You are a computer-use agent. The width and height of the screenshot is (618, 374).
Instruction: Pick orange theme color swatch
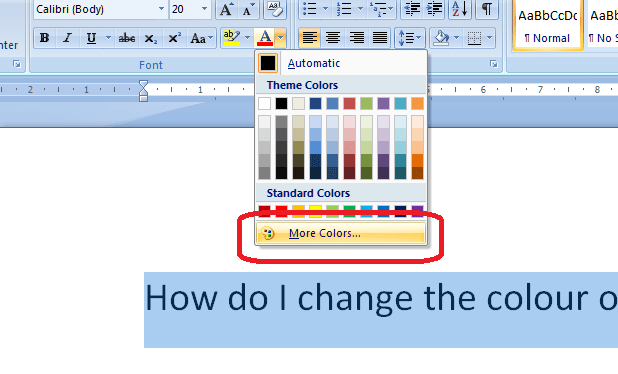417,104
